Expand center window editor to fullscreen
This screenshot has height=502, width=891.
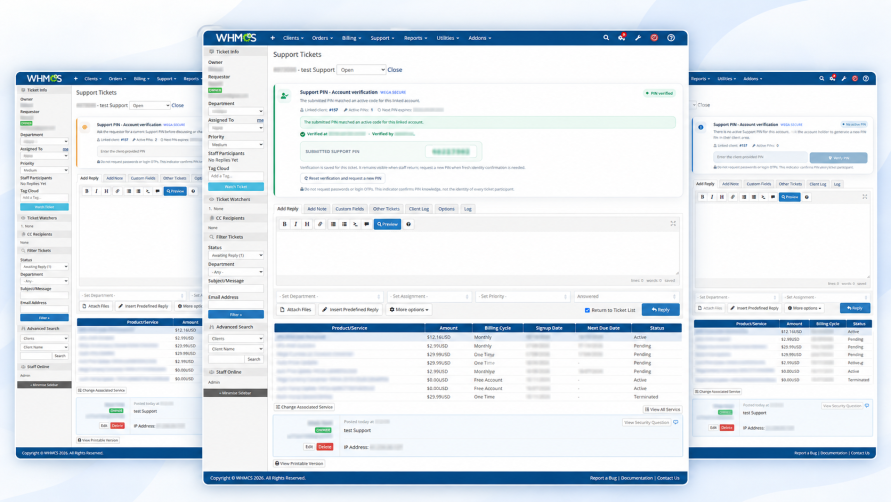[x=673, y=224]
